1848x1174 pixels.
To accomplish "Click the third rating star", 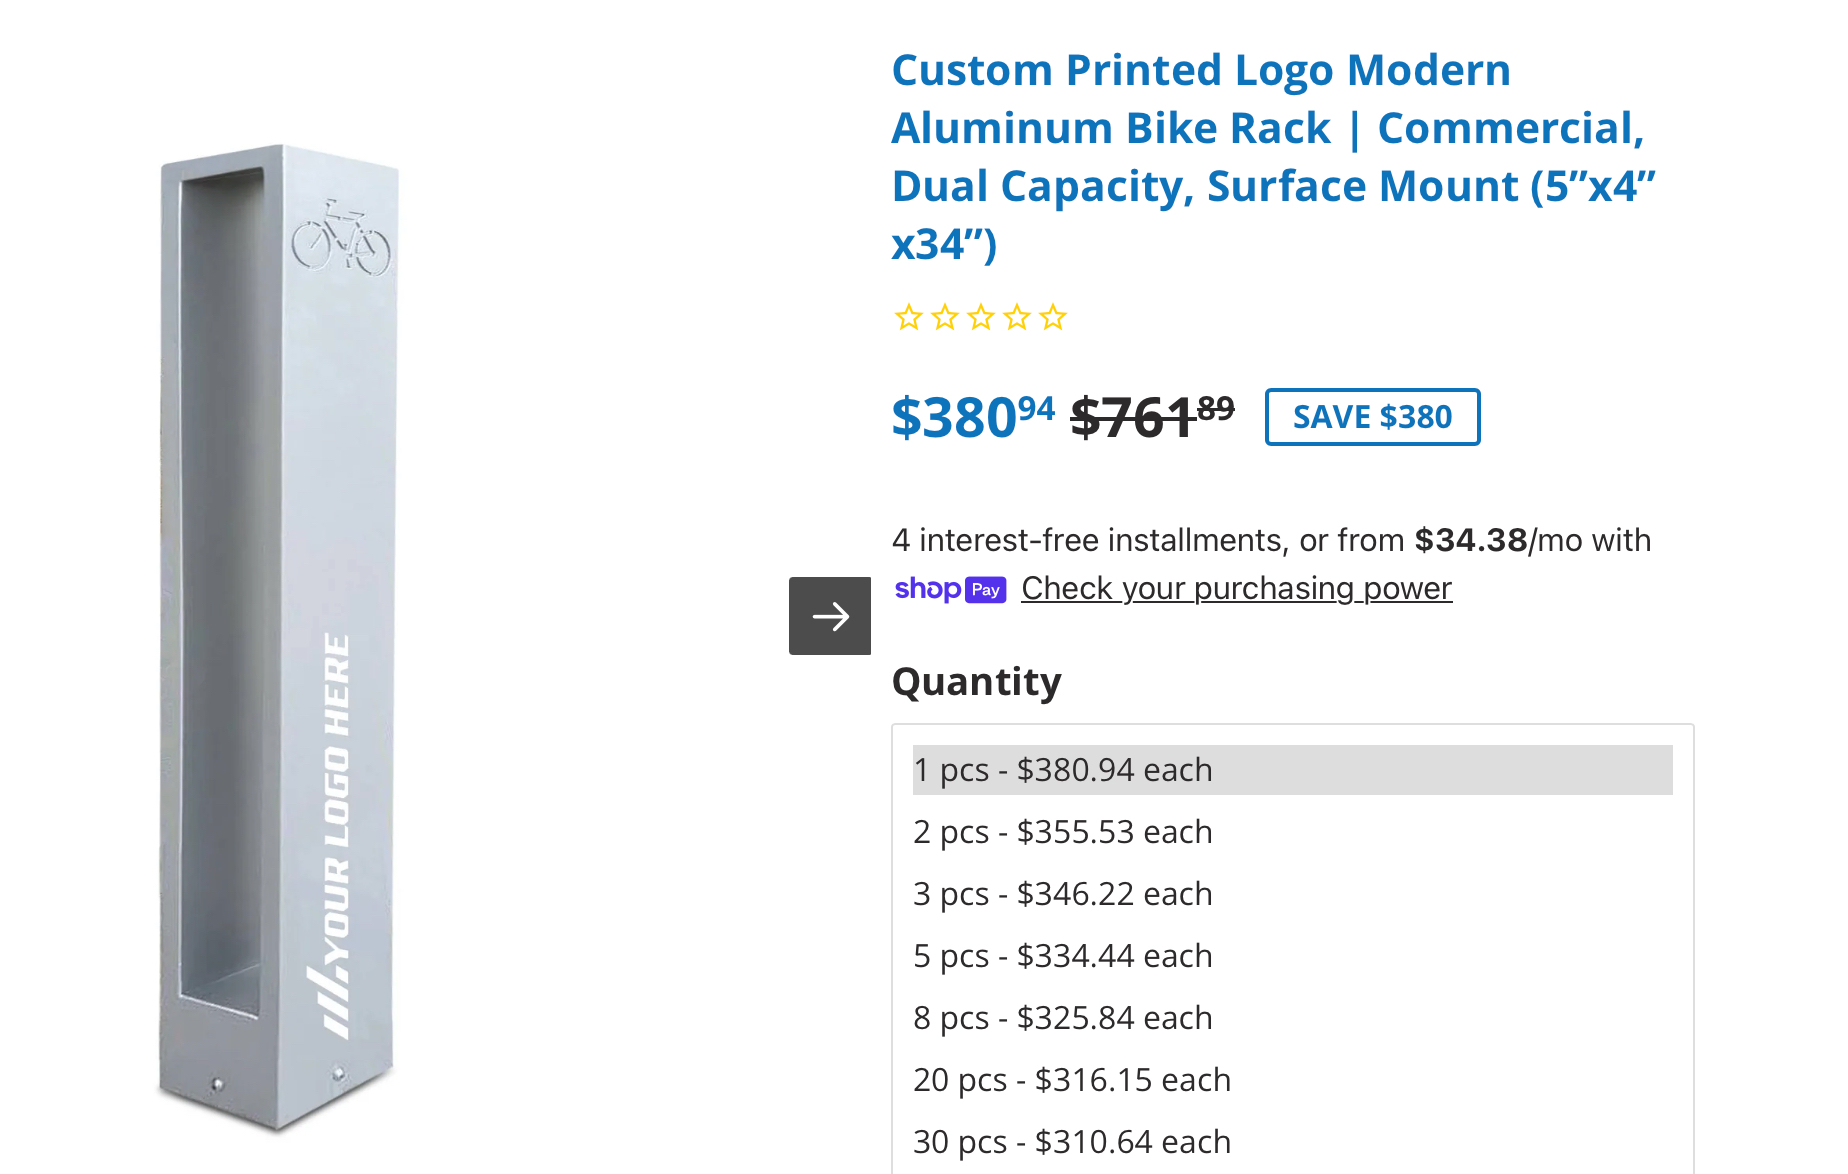I will [981, 318].
